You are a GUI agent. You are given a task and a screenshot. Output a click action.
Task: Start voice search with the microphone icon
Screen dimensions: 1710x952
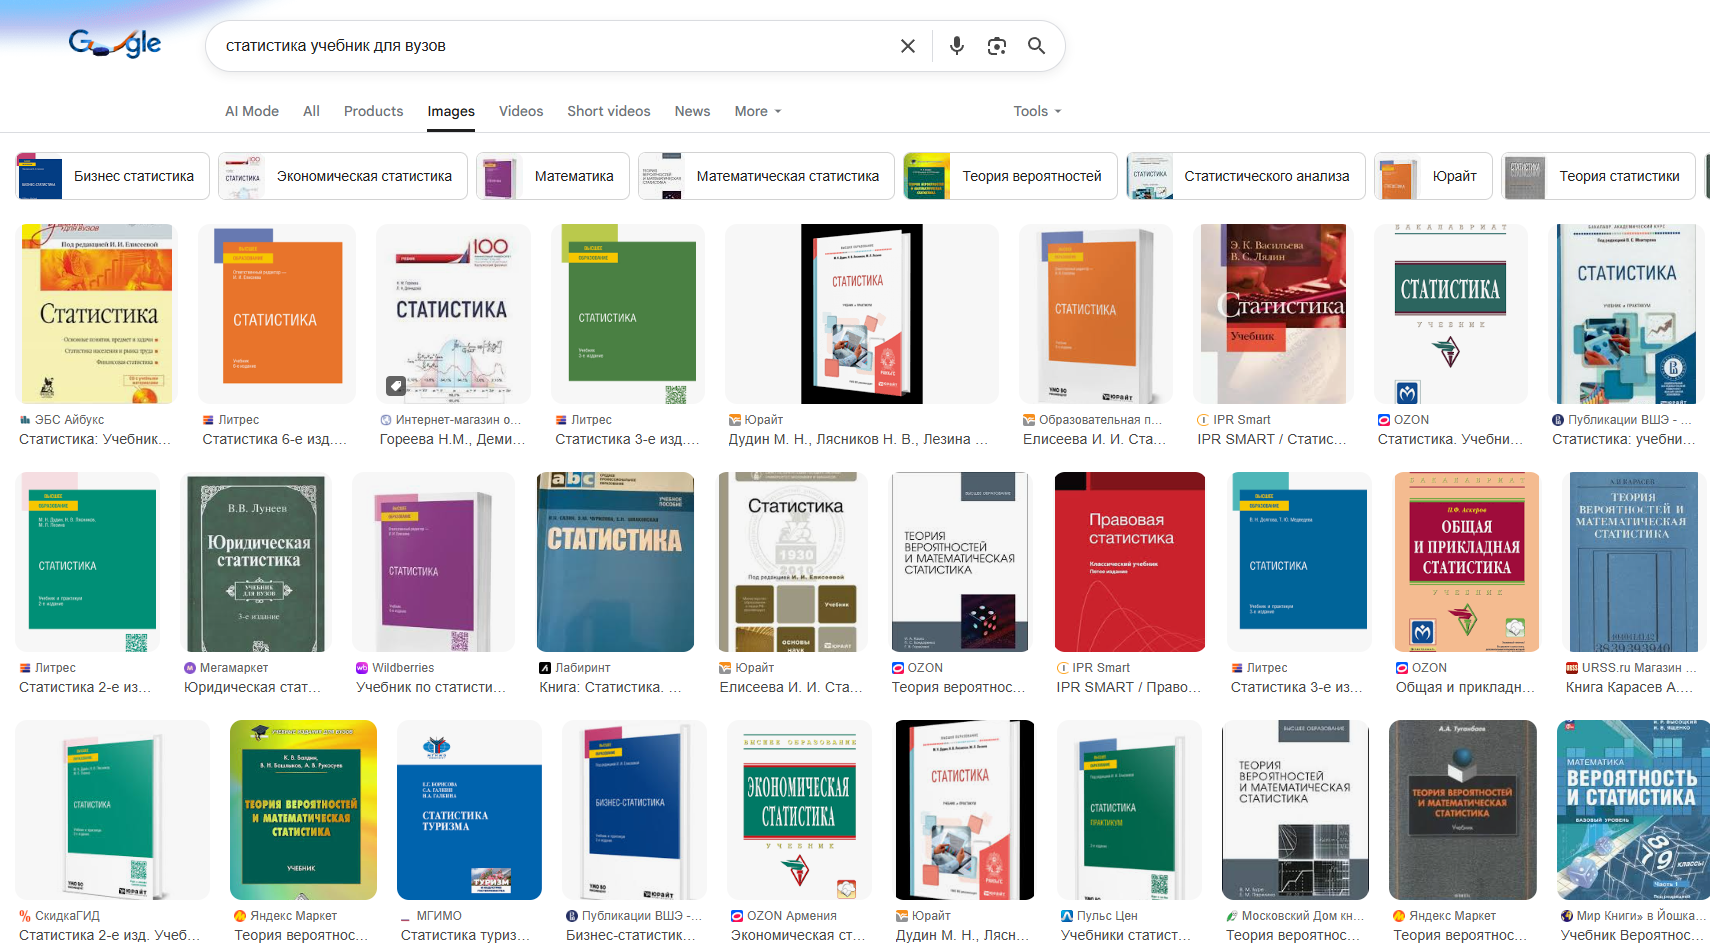point(957,46)
